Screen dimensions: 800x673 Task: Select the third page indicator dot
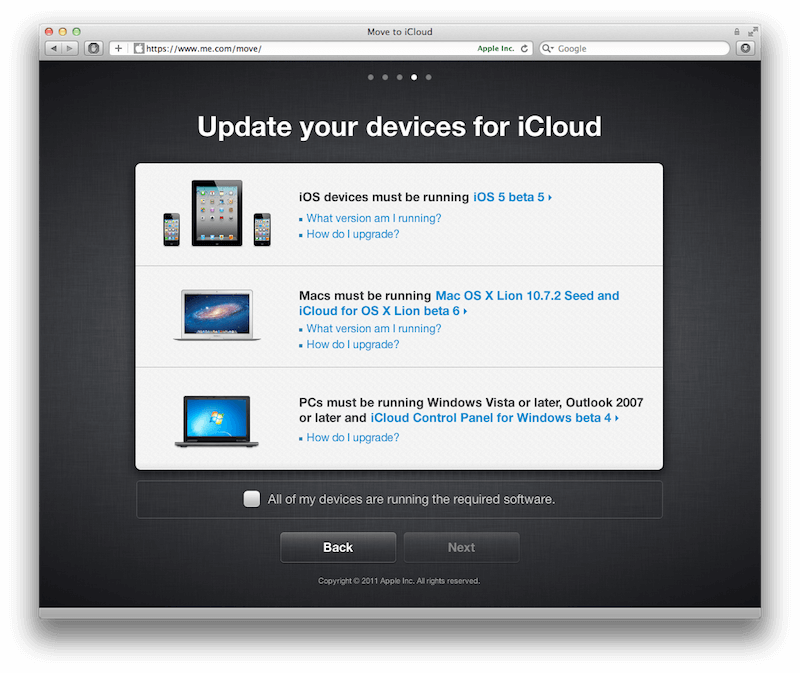coord(399,77)
